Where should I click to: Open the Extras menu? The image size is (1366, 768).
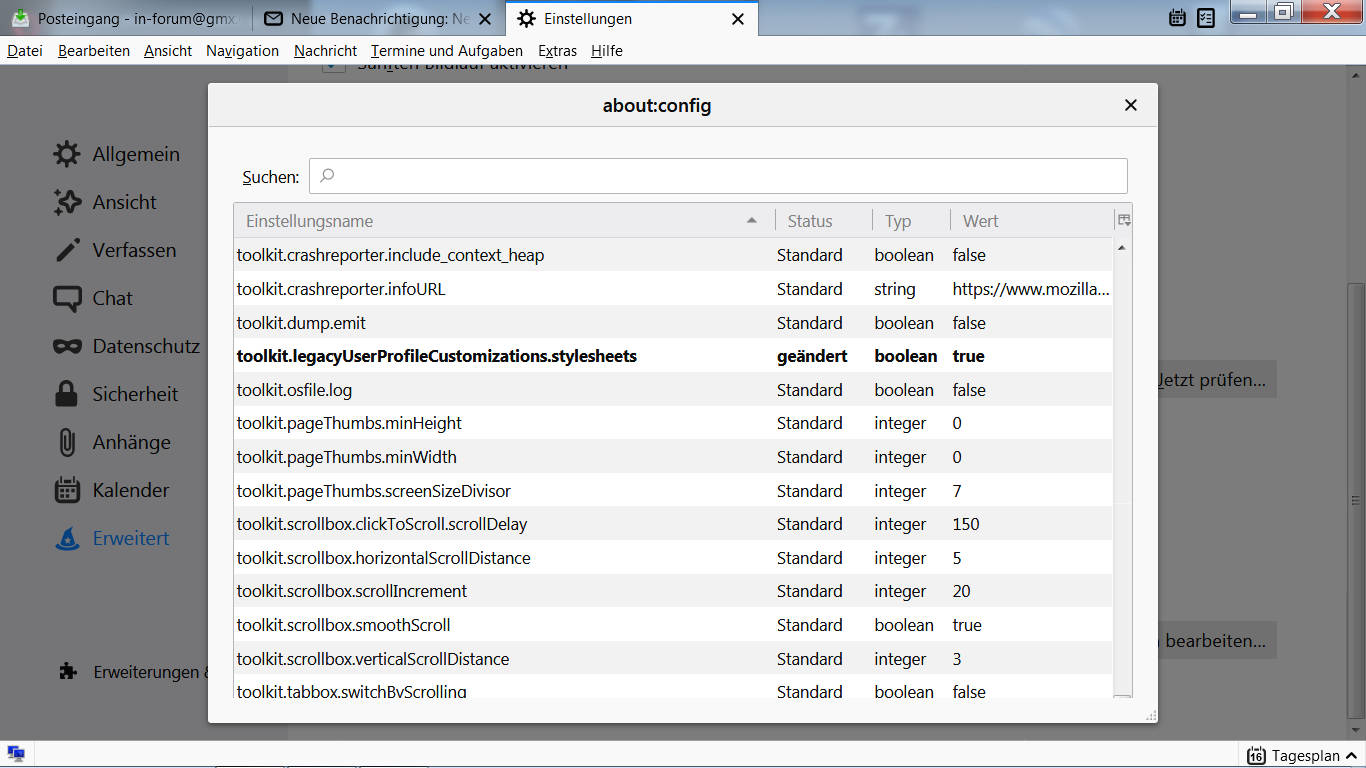click(557, 51)
